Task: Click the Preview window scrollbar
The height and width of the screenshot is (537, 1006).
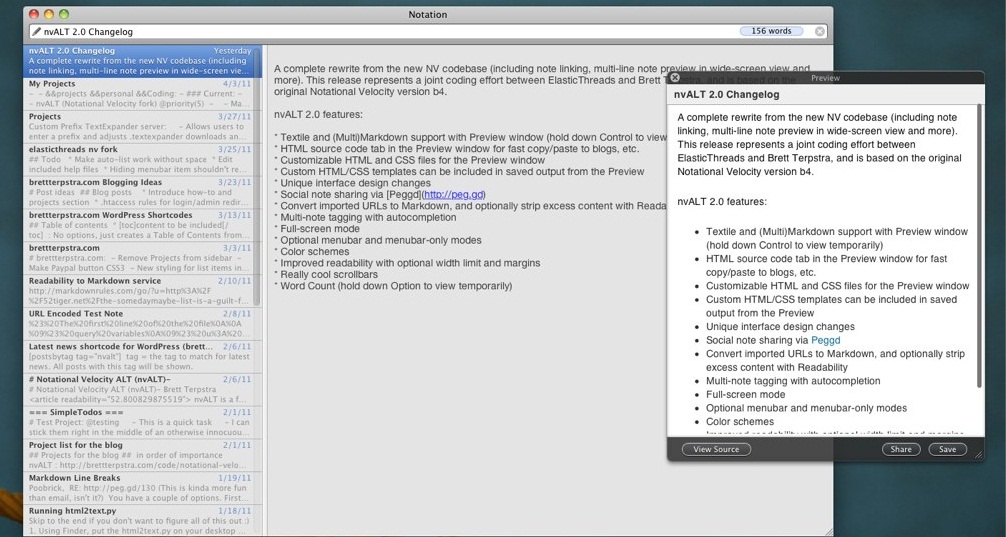Action: 979,246
